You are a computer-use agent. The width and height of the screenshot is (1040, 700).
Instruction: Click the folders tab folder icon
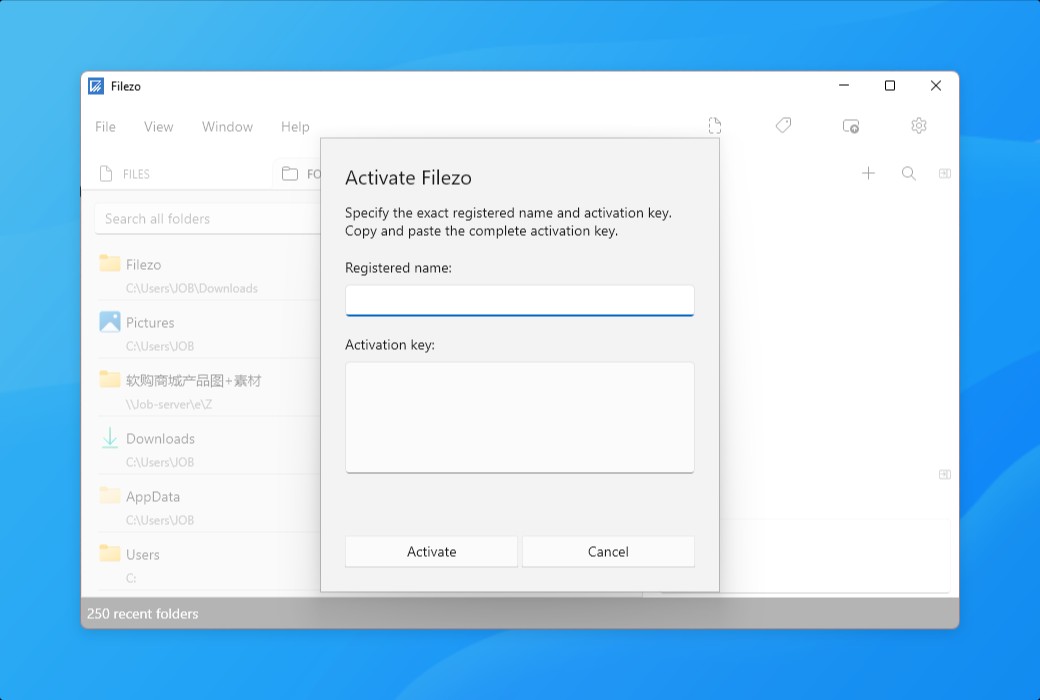[x=290, y=174]
